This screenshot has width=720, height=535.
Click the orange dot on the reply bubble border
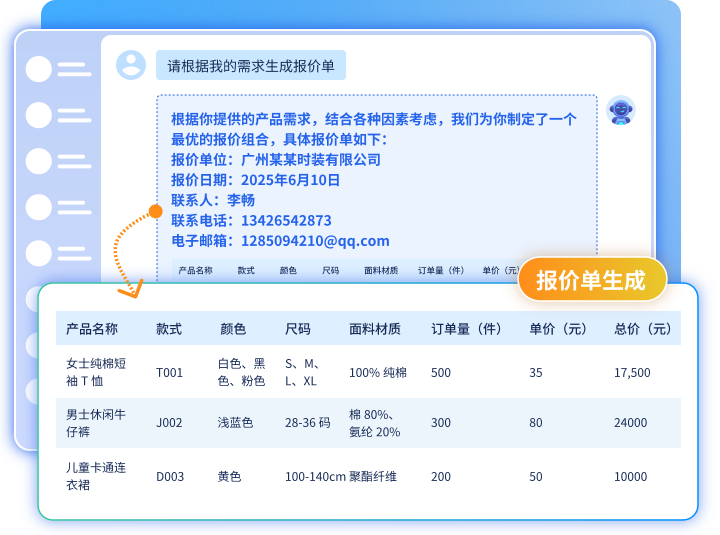click(x=155, y=211)
